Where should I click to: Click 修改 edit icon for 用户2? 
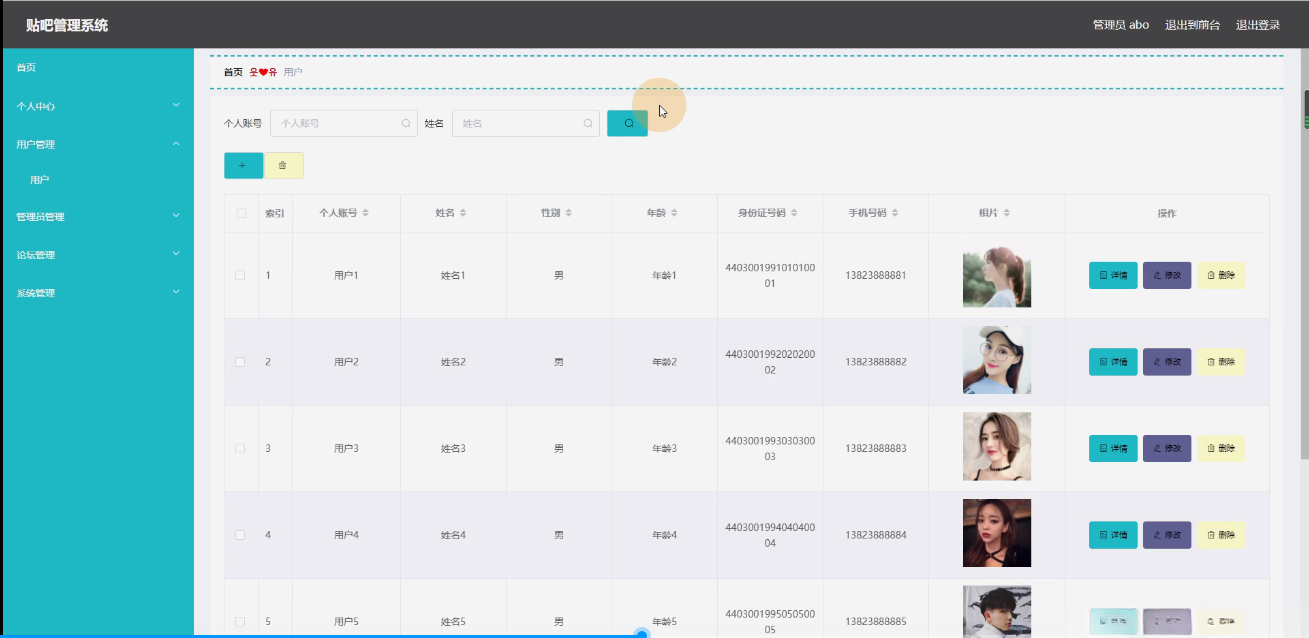pos(1167,361)
